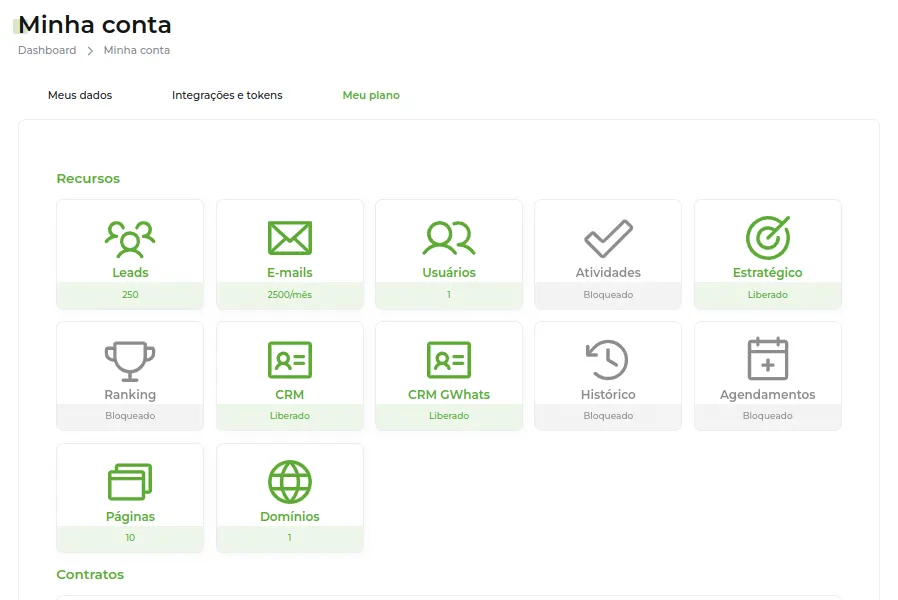Click the Histórico label
Image resolution: width=898 pixels, height=600 pixels.
[x=608, y=394]
